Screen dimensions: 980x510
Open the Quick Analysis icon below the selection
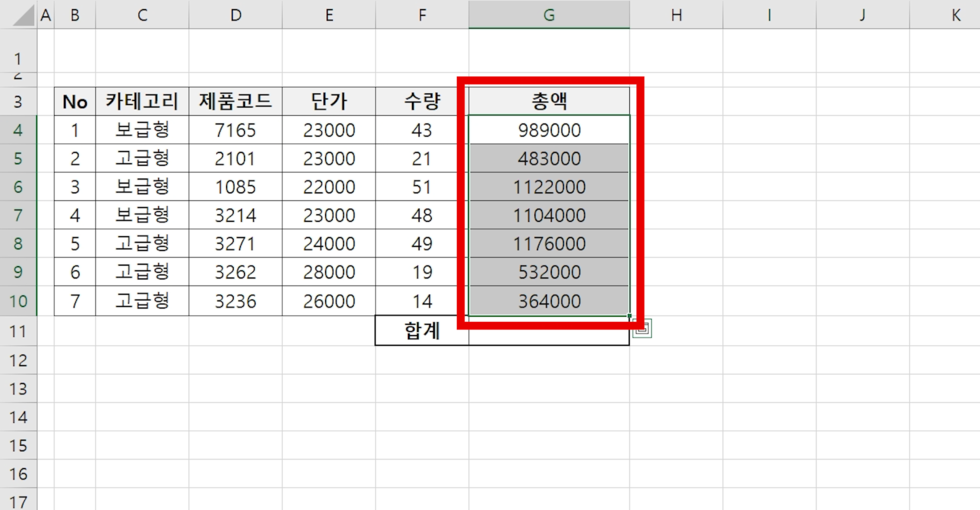click(x=643, y=328)
